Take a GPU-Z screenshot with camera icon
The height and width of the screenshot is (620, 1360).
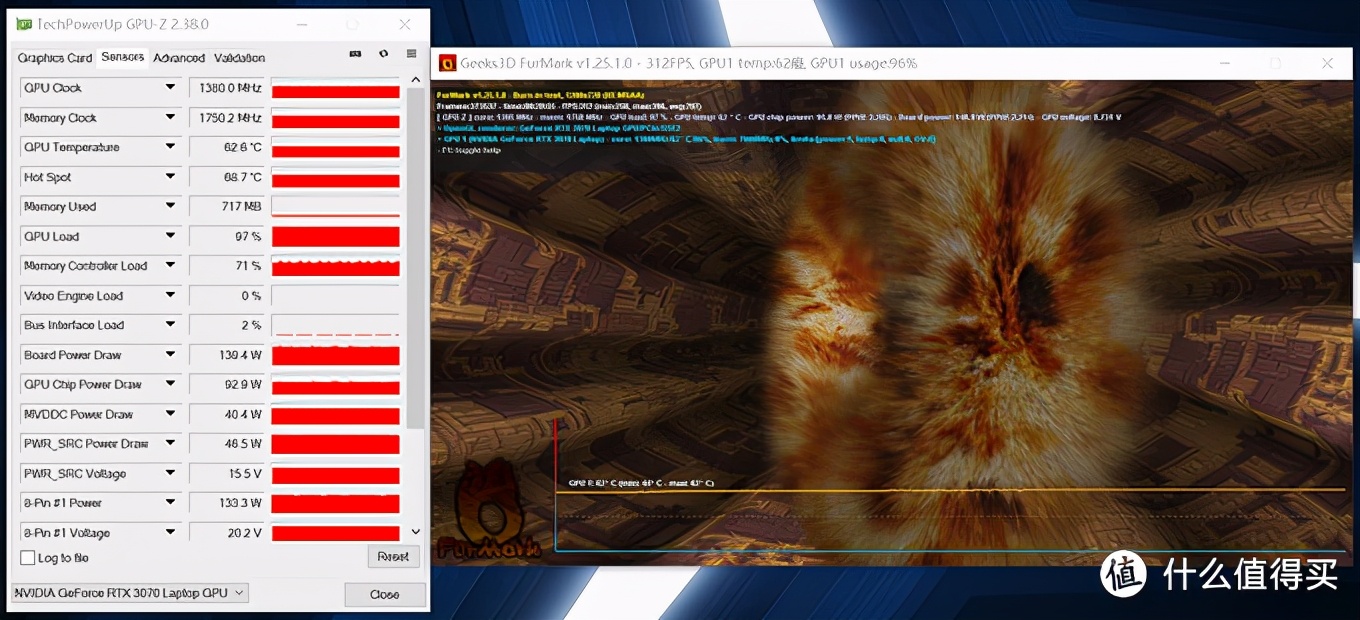coord(355,54)
